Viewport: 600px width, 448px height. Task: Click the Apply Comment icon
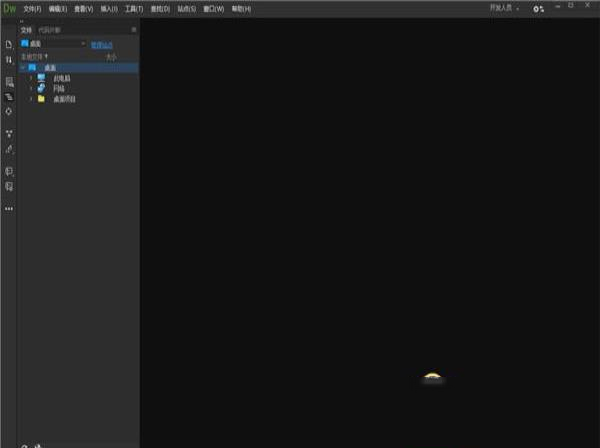coord(9,171)
